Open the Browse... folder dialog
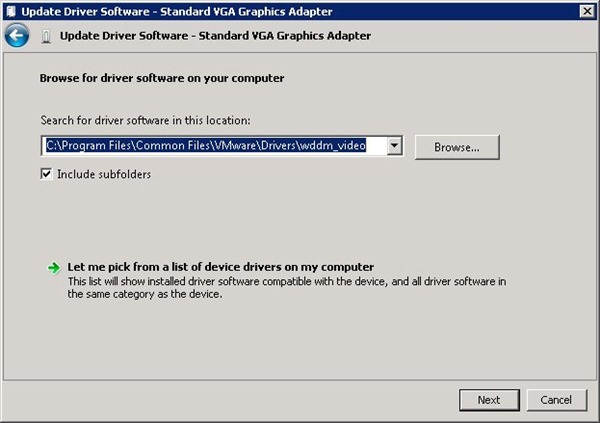The height and width of the screenshot is (423, 600). tap(457, 147)
